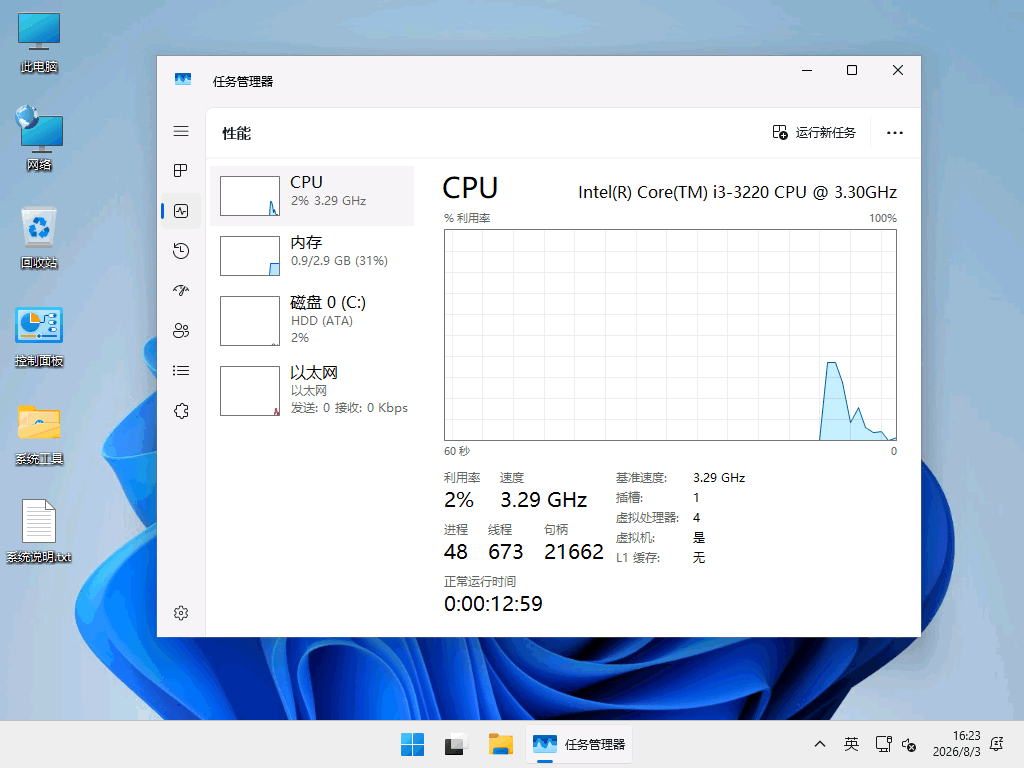This screenshot has width=1024, height=768.
Task: Open 回收站 desktop icon
Action: pyautogui.click(x=39, y=238)
